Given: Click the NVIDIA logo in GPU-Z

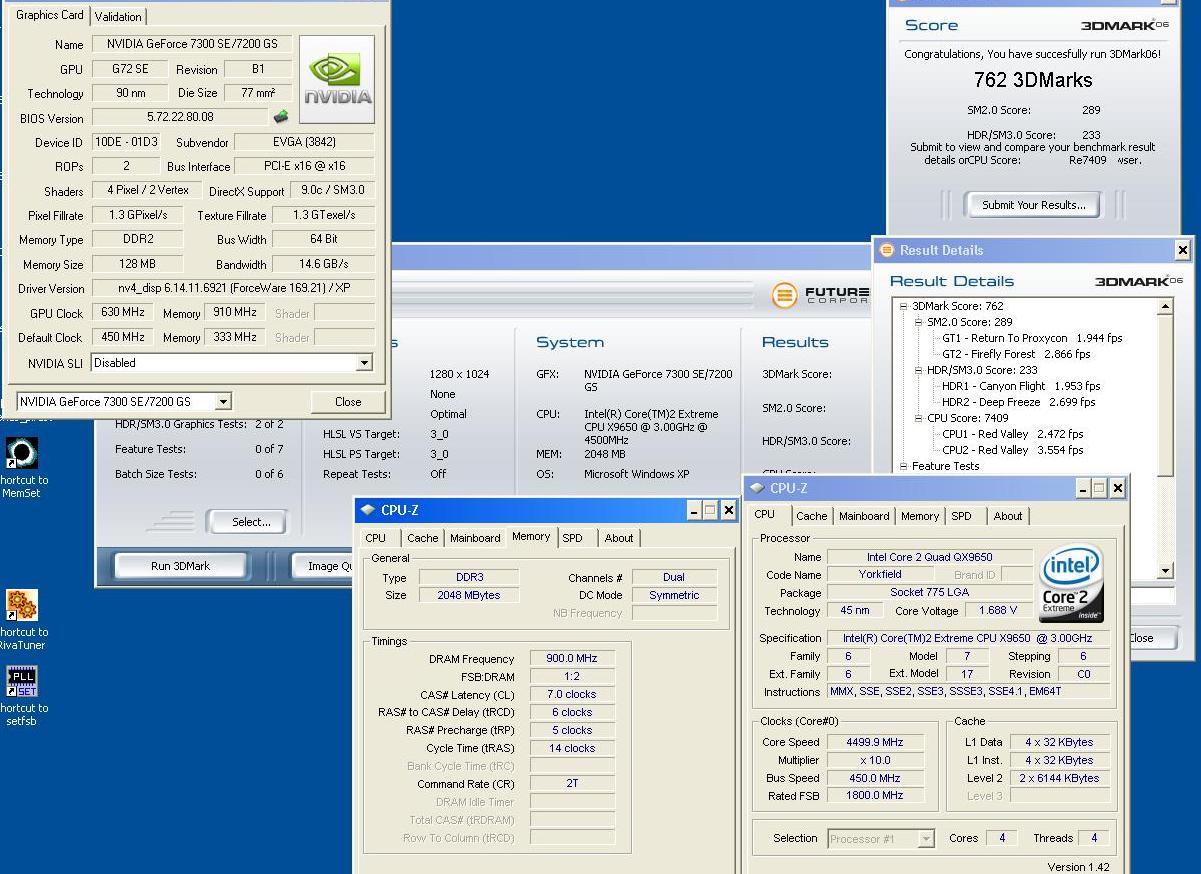Looking at the screenshot, I should tap(337, 80).
